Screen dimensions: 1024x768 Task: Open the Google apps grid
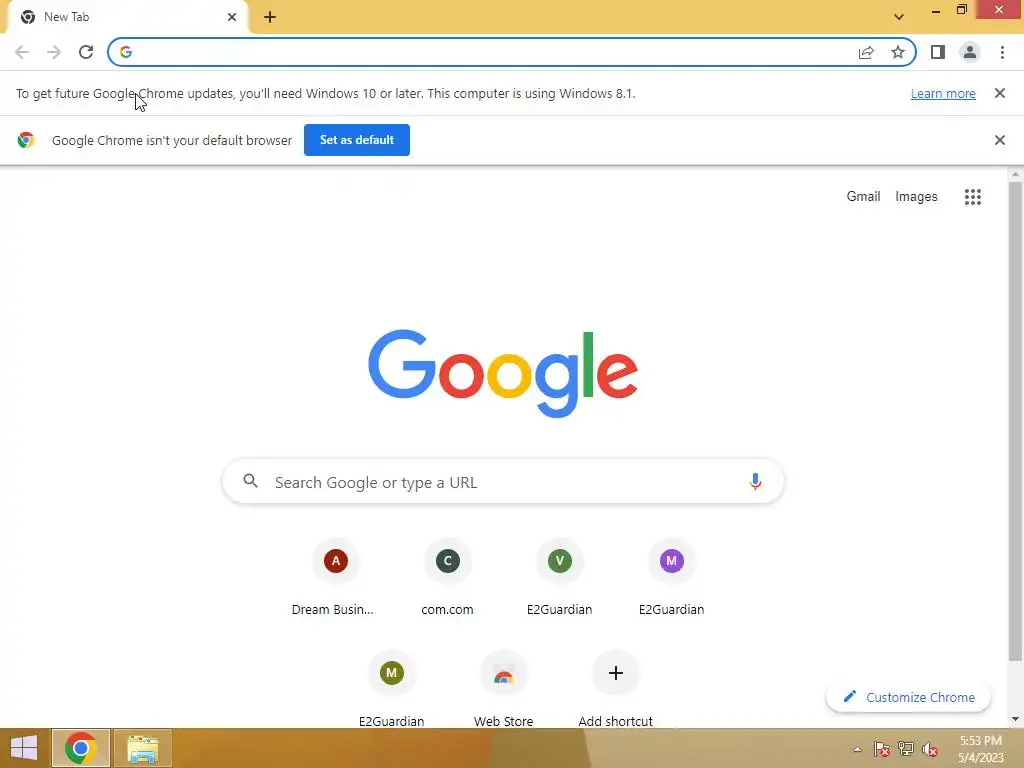click(x=972, y=197)
